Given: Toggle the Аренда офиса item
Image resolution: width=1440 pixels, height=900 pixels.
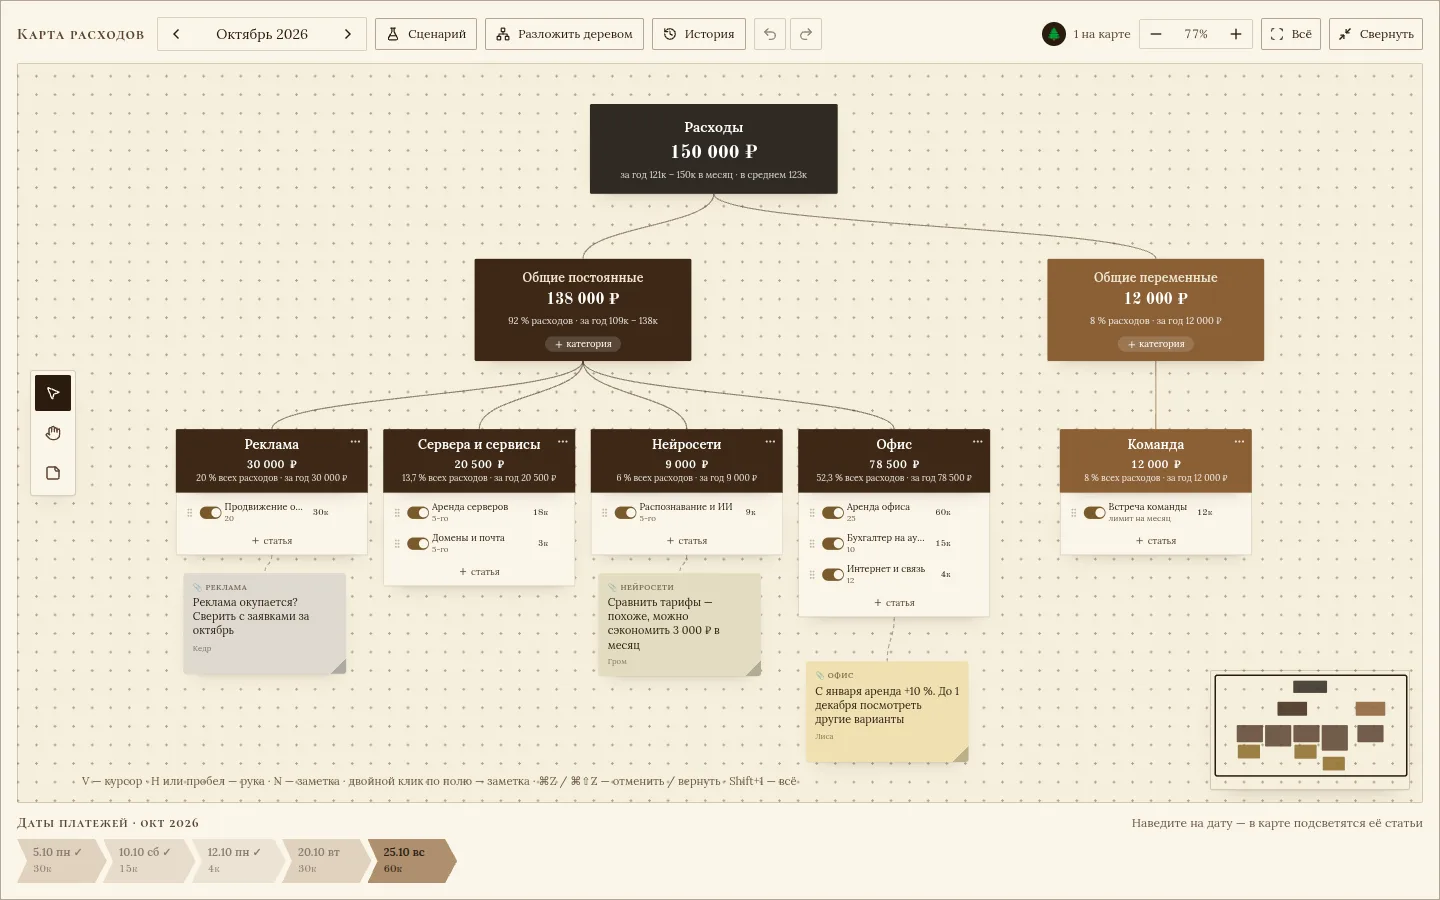Looking at the screenshot, I should point(833,512).
